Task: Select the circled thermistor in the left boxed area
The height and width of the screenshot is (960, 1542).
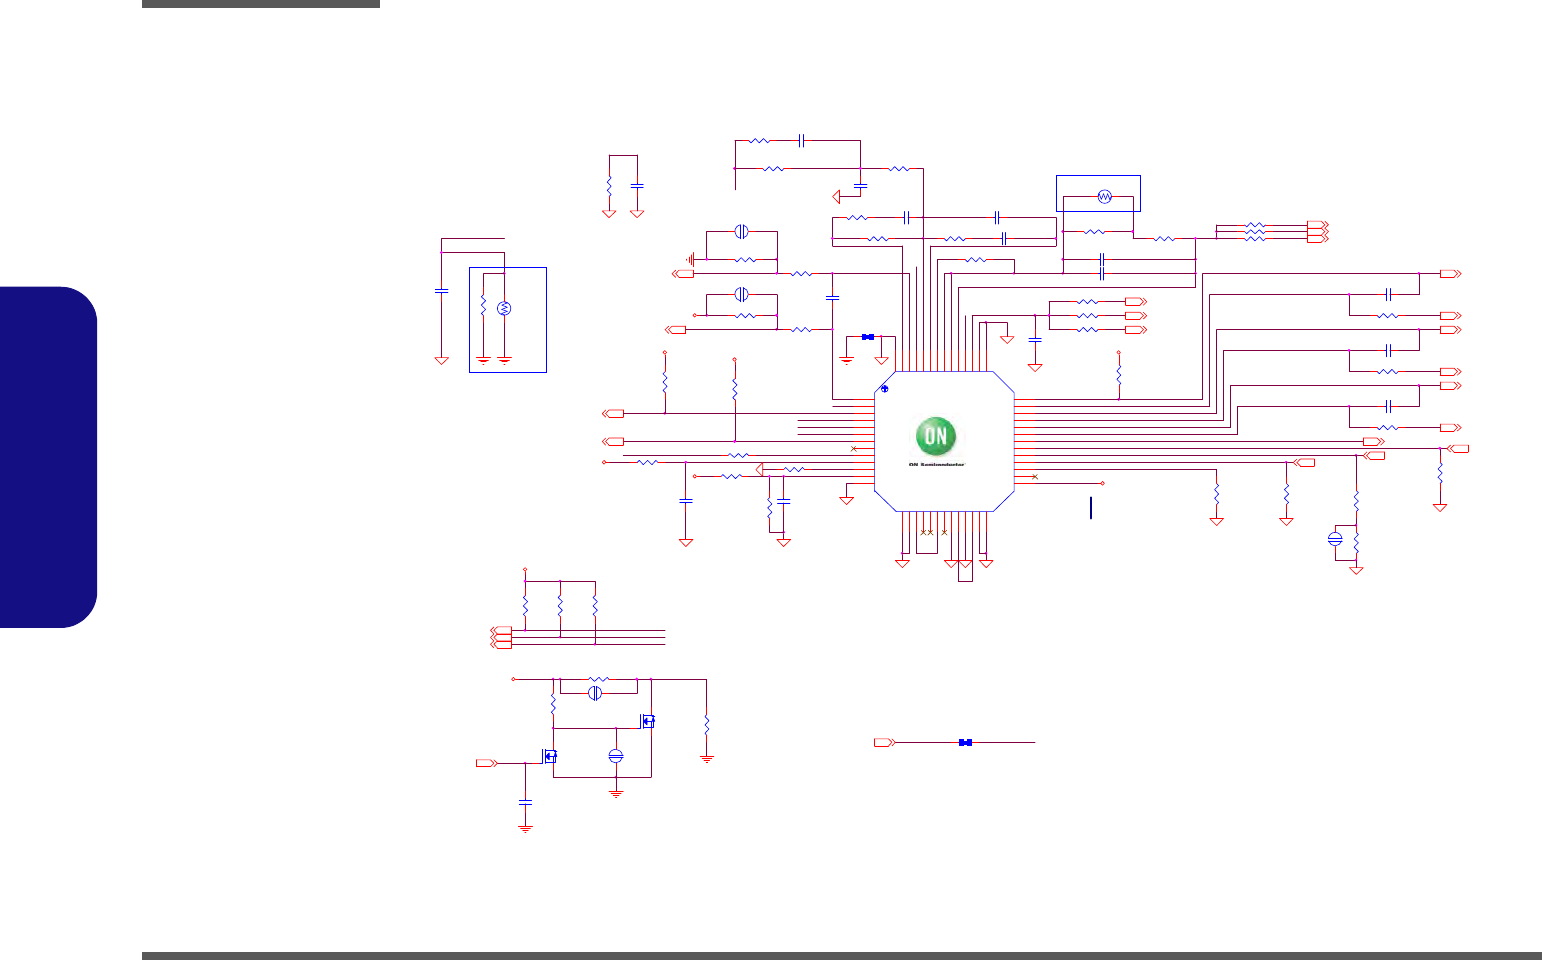Action: [504, 308]
